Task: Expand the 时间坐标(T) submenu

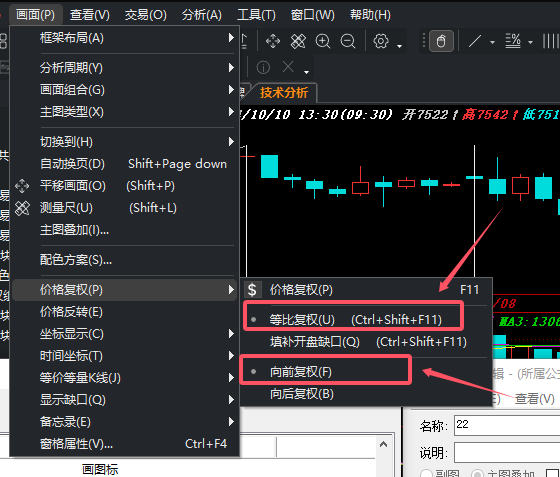Action: 124,356
